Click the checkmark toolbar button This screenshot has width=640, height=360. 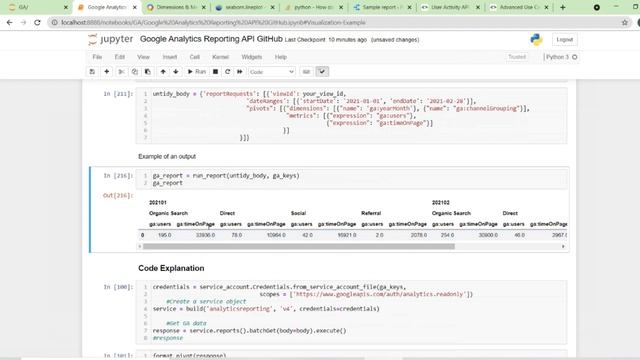coord(322,72)
